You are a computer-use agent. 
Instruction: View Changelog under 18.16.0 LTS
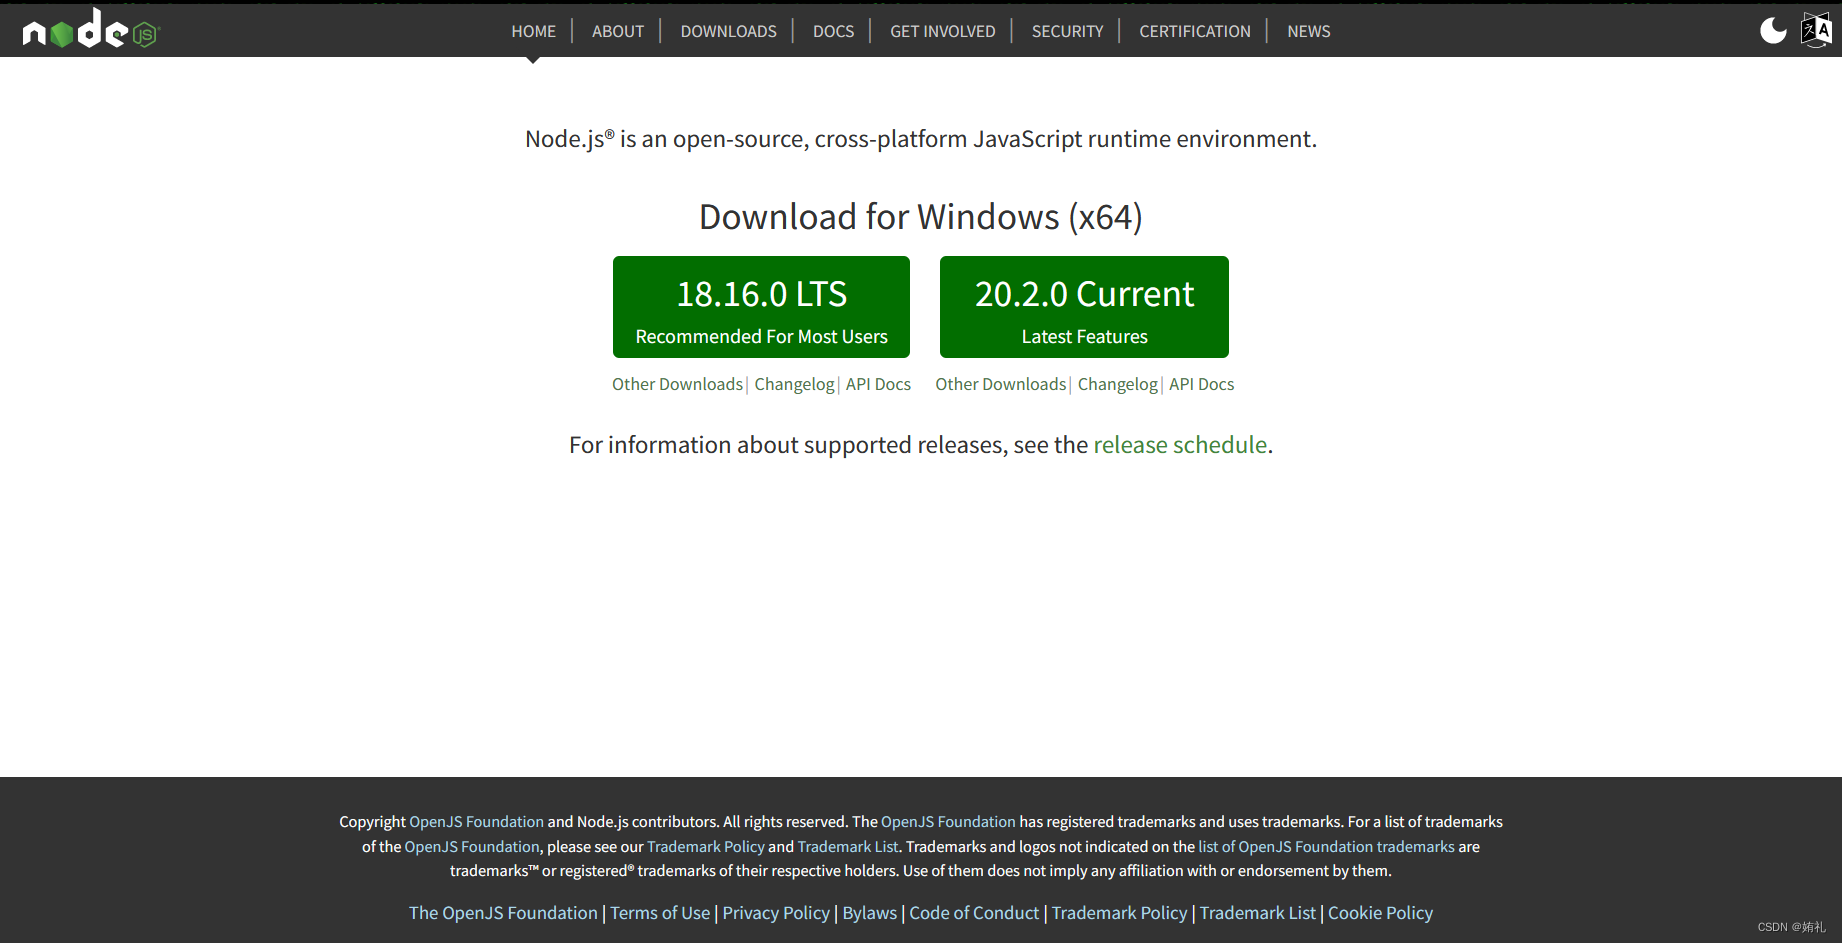(x=794, y=384)
